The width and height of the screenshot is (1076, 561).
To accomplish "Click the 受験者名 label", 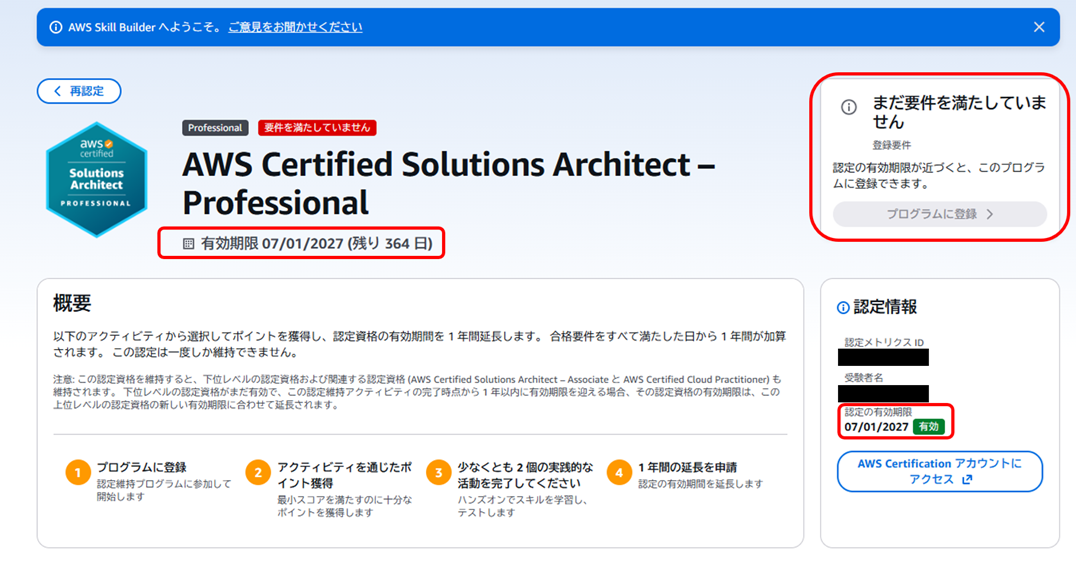I will pos(863,378).
